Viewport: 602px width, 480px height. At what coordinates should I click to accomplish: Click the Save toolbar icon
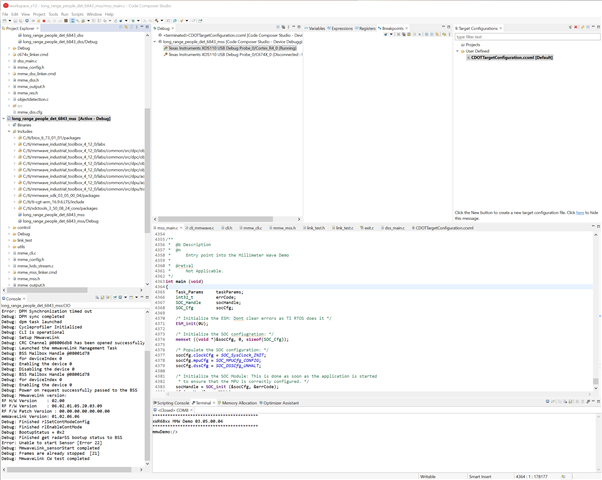click(x=15, y=21)
